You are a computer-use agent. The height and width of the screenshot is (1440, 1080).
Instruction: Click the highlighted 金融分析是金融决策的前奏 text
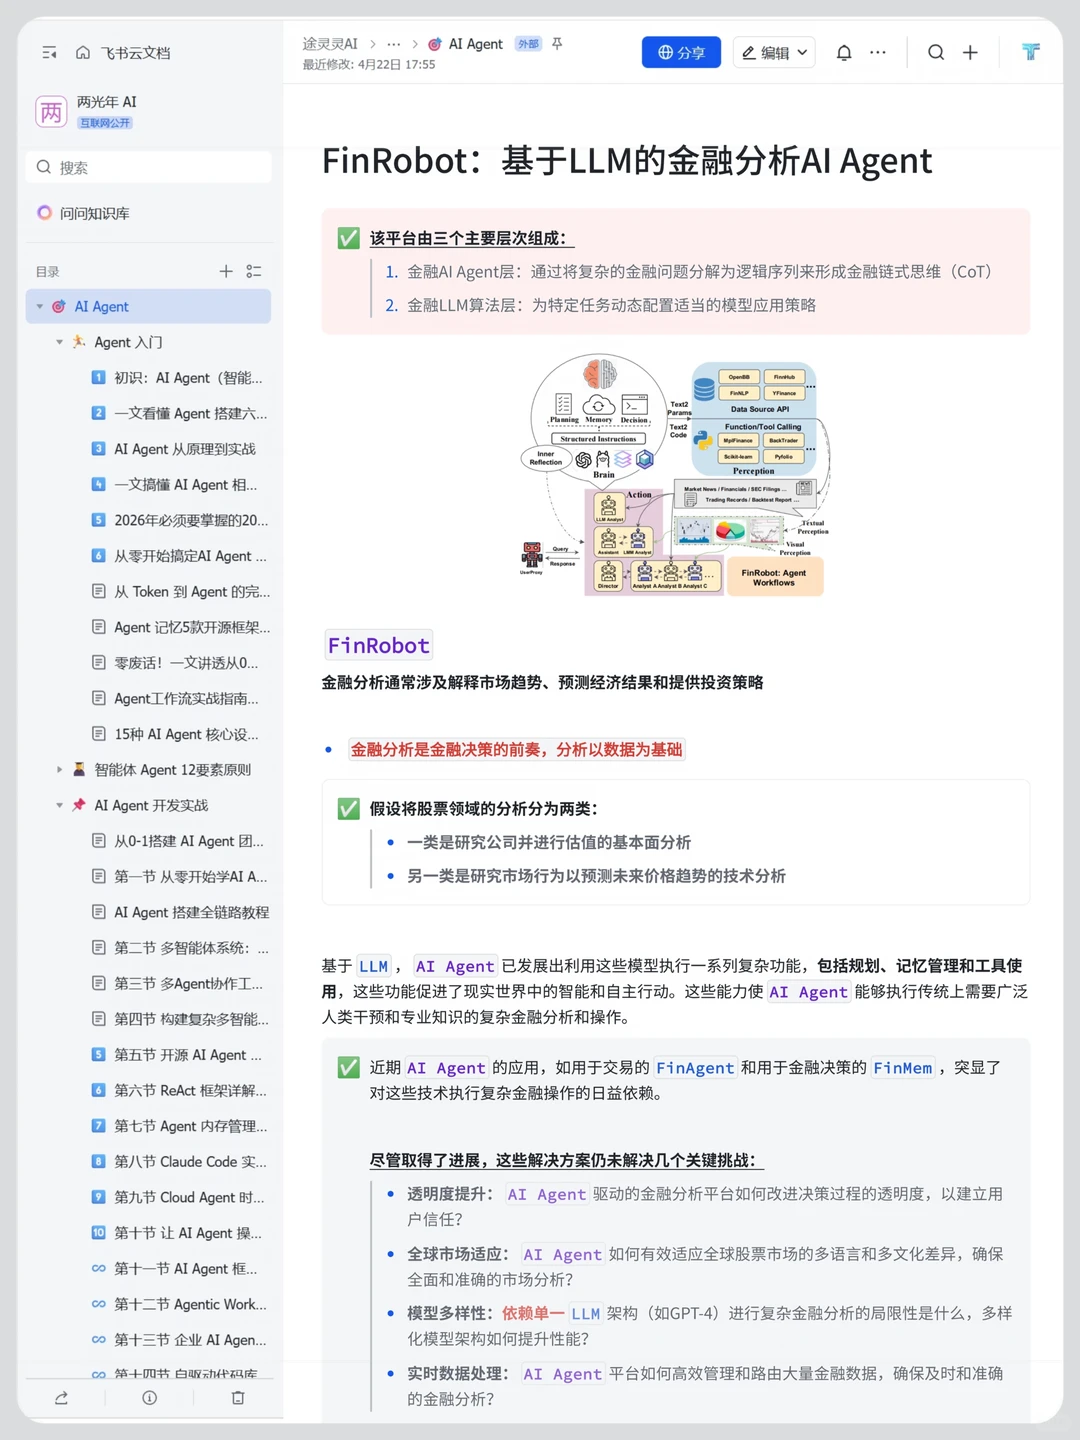coord(517,750)
